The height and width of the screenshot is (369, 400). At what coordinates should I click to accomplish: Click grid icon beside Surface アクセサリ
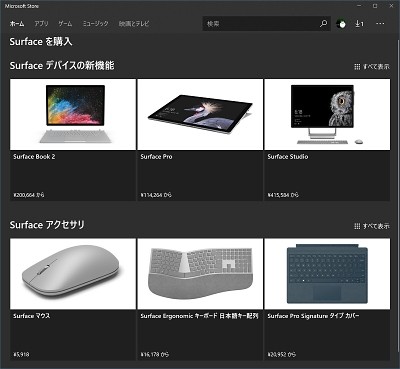pos(357,226)
